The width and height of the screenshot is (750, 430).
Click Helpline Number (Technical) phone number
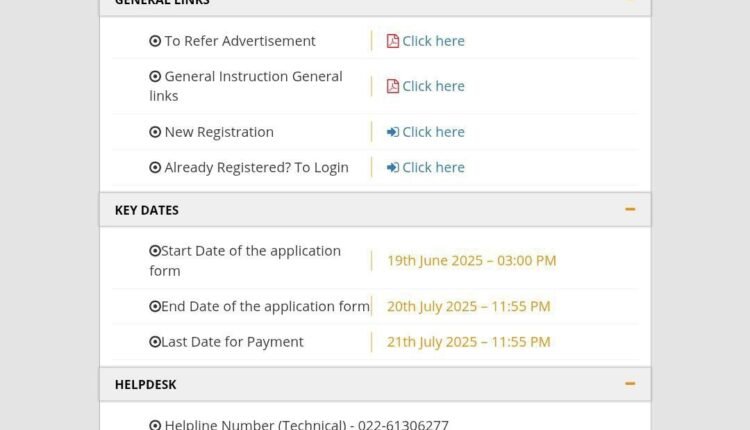point(414,425)
